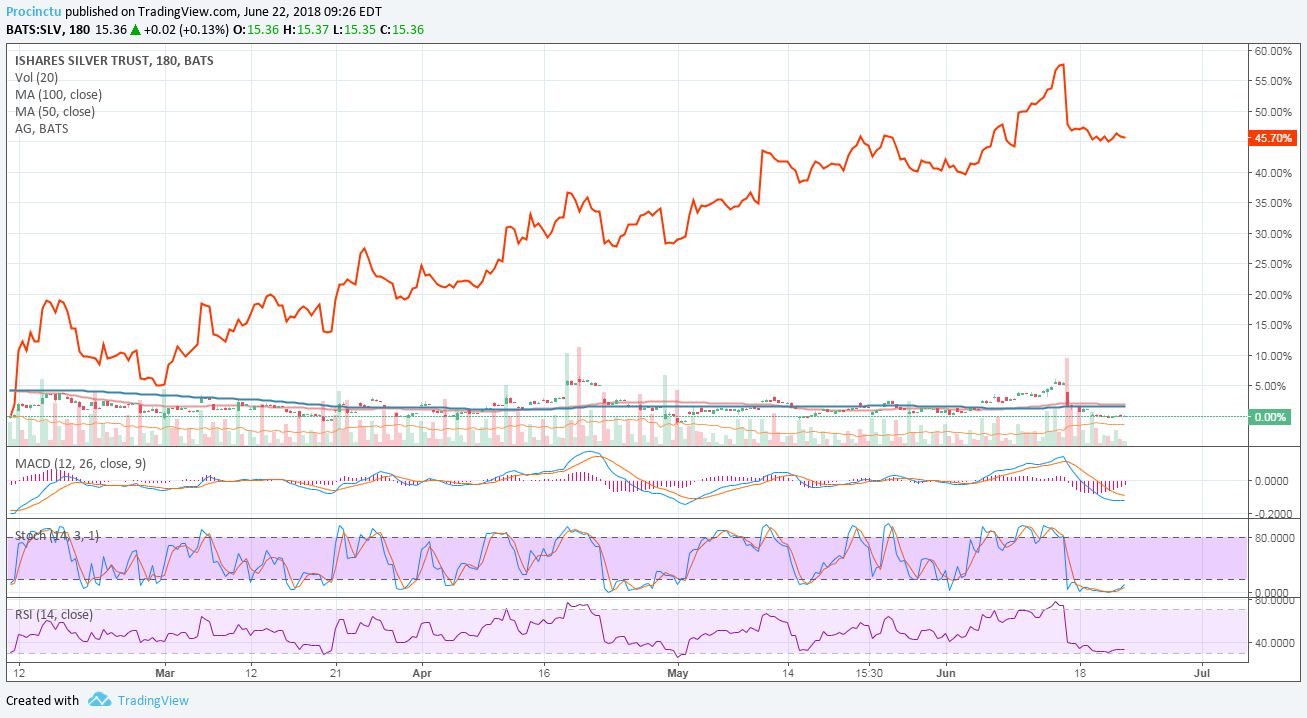This screenshot has height=718, width=1307.
Task: Click the 15:30 label on the date axis
Action: pyautogui.click(x=868, y=673)
